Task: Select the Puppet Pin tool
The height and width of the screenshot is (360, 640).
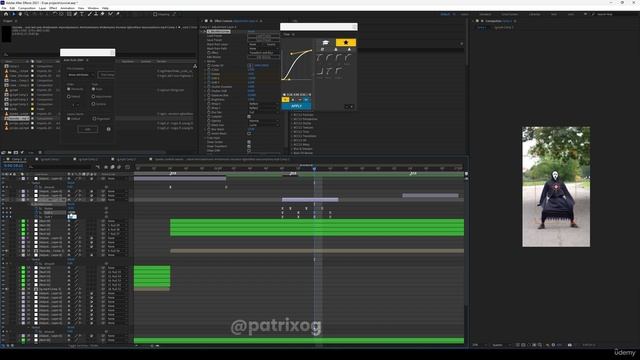Action: point(118,14)
